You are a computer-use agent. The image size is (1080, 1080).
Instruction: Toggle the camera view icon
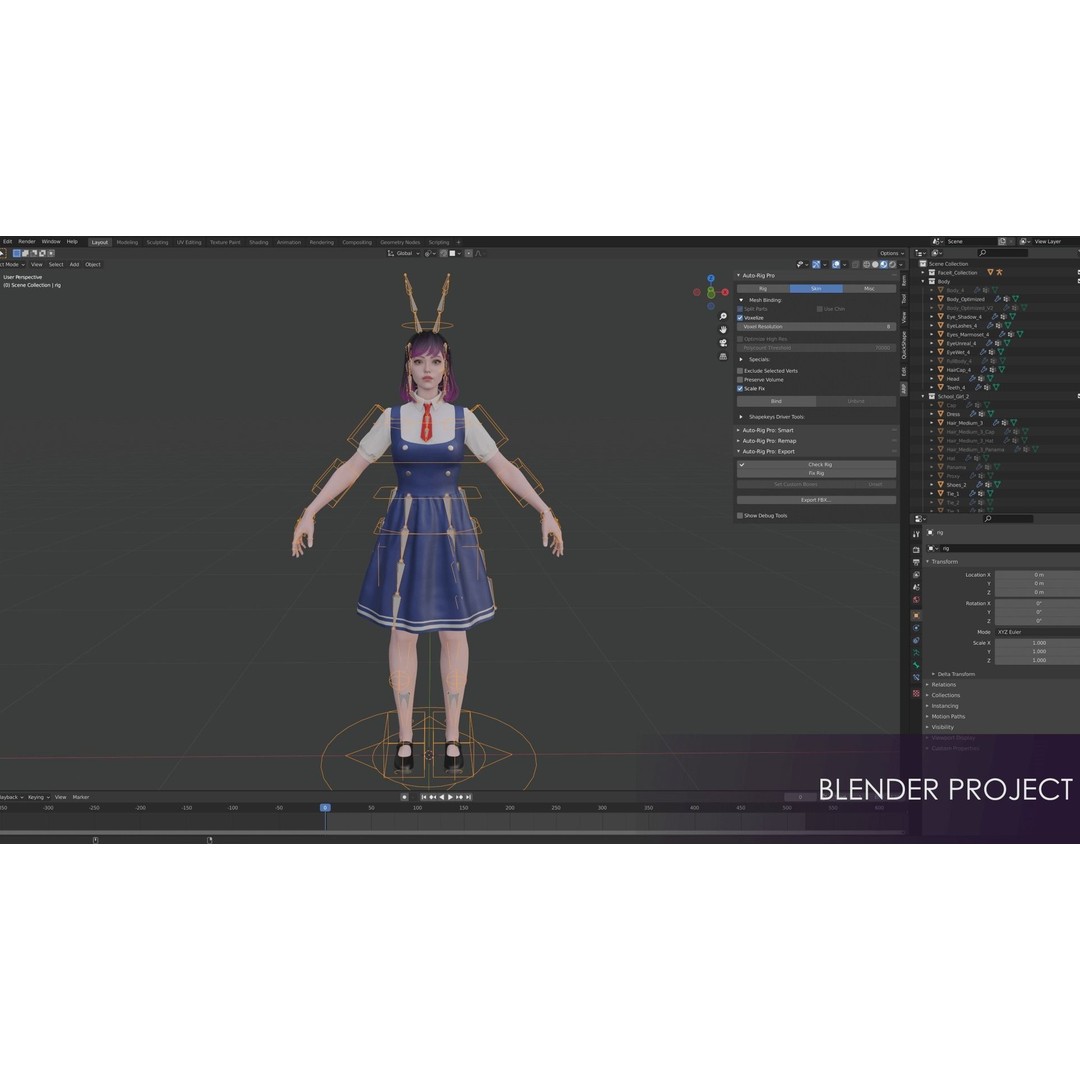coord(723,342)
